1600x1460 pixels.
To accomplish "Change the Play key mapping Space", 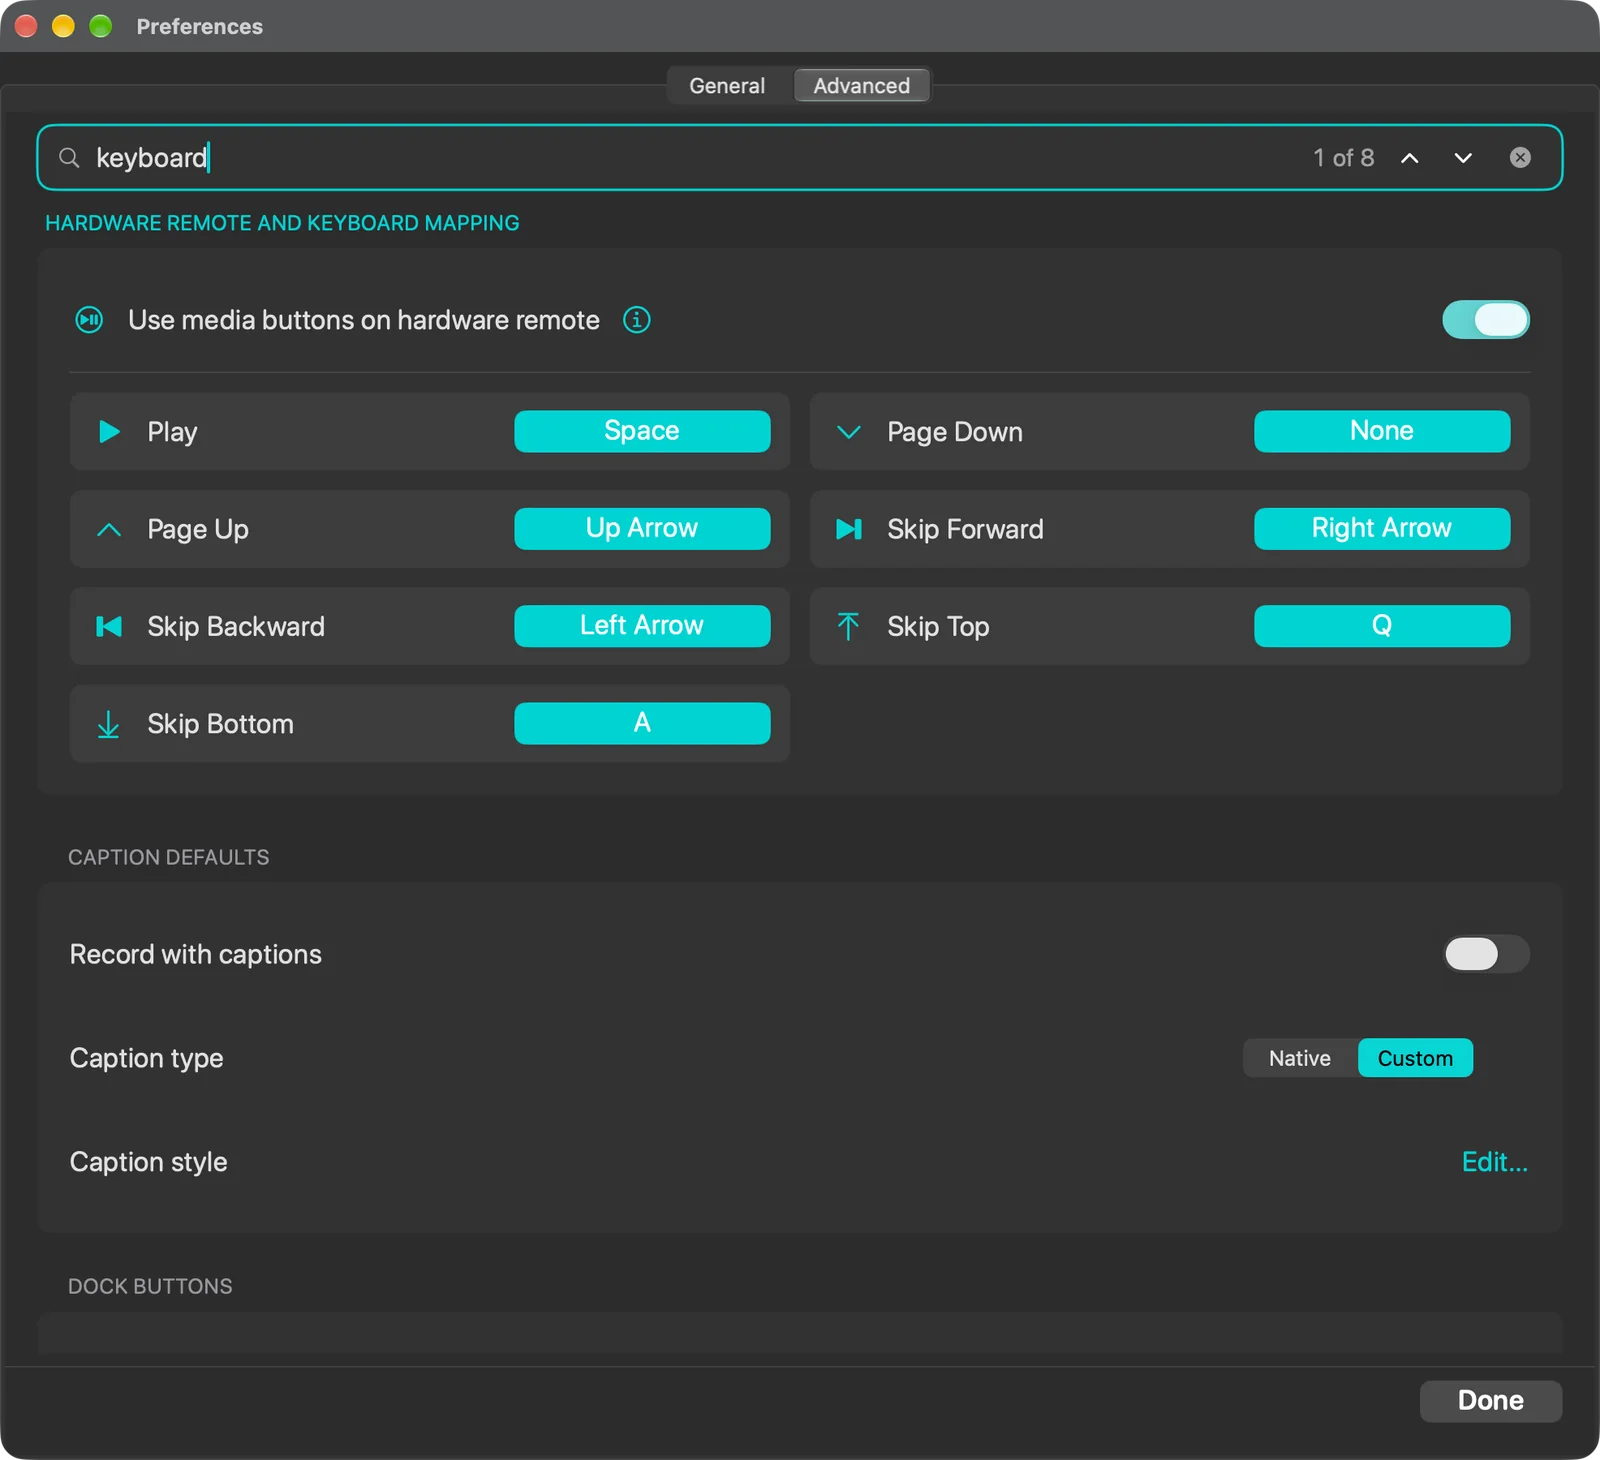I will [x=642, y=431].
